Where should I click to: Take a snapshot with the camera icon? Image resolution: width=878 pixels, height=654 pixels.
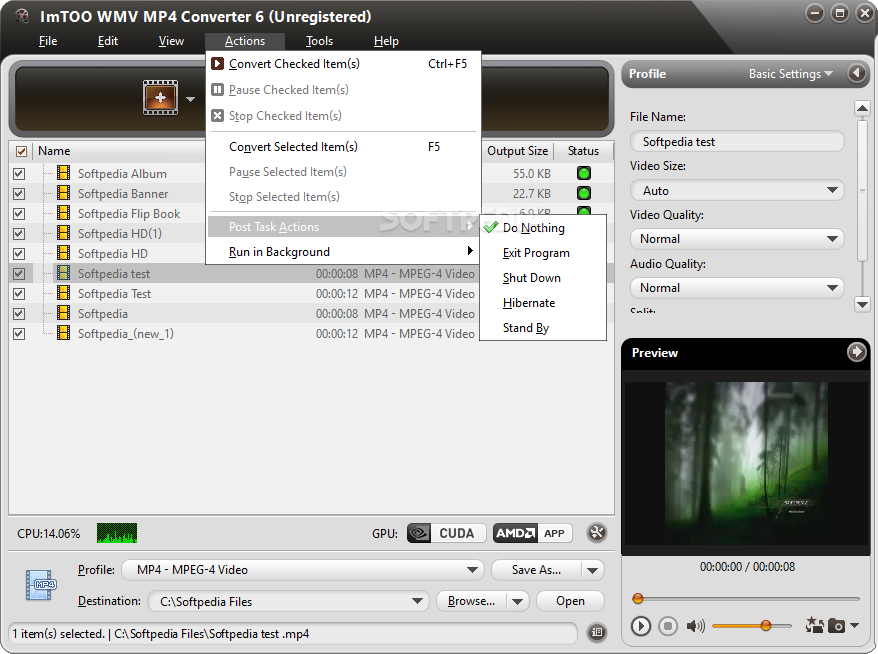(x=837, y=625)
